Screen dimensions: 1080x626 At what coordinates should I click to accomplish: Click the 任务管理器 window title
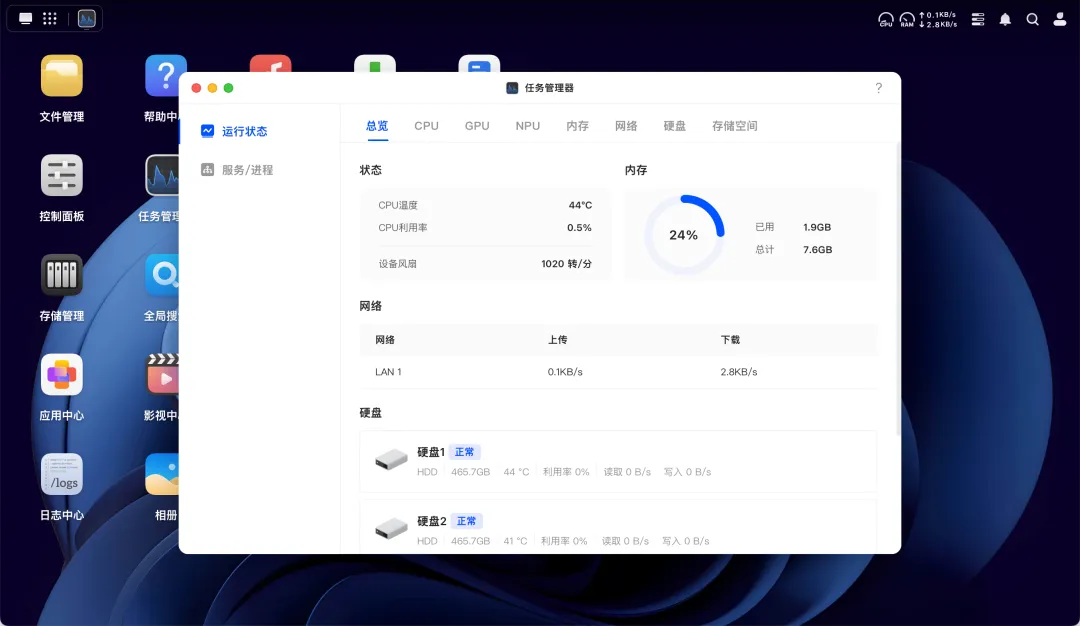tap(549, 88)
